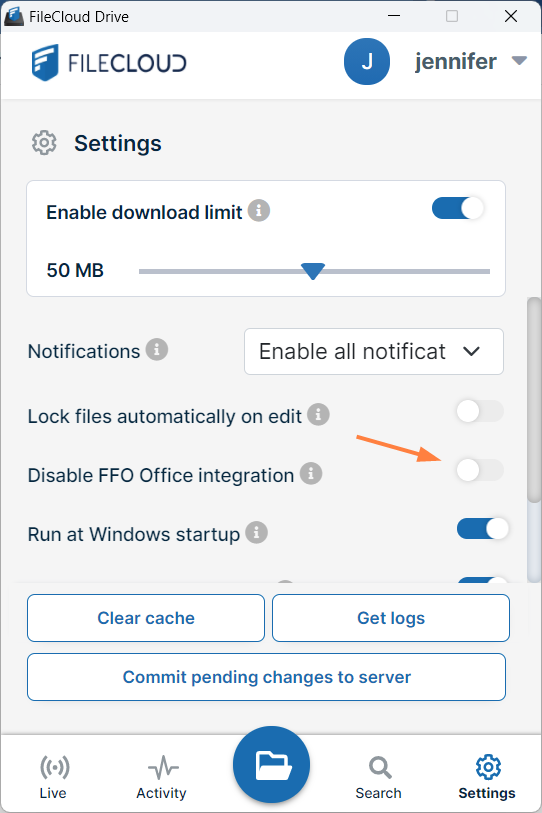The image size is (542, 813).
Task: Click the download limit slider handle
Action: tap(313, 271)
